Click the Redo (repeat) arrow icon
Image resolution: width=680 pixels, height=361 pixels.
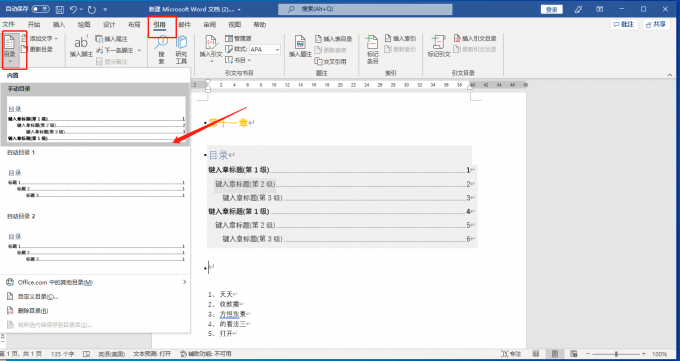coord(92,9)
